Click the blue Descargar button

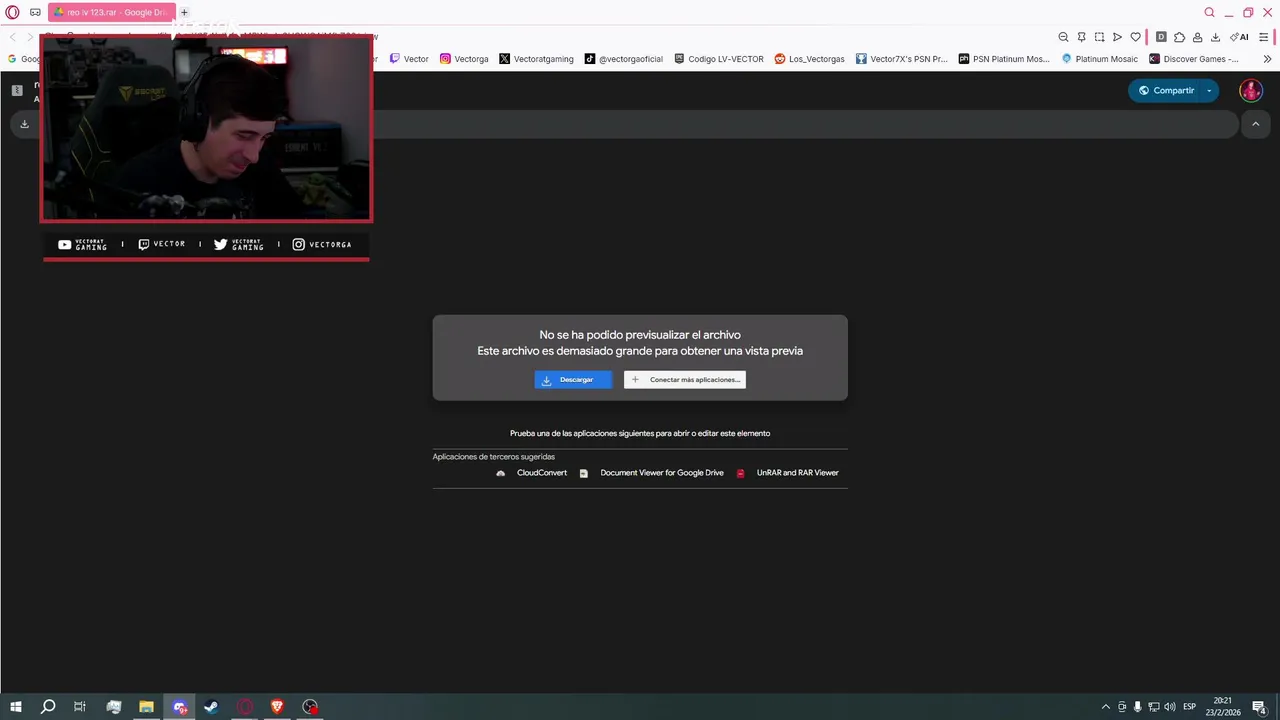[x=573, y=379]
